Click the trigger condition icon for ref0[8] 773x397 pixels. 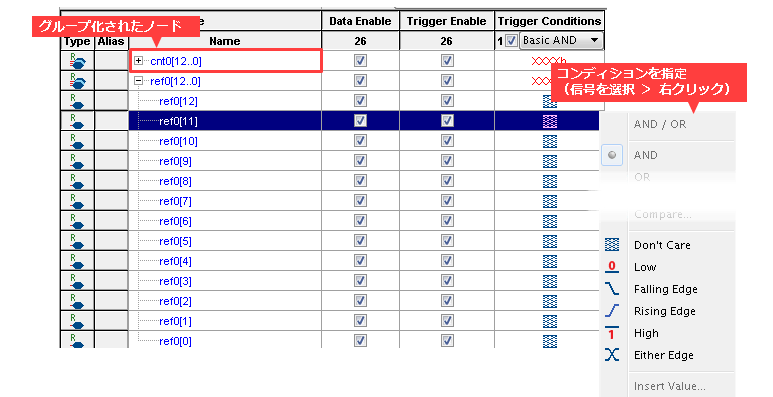550,181
